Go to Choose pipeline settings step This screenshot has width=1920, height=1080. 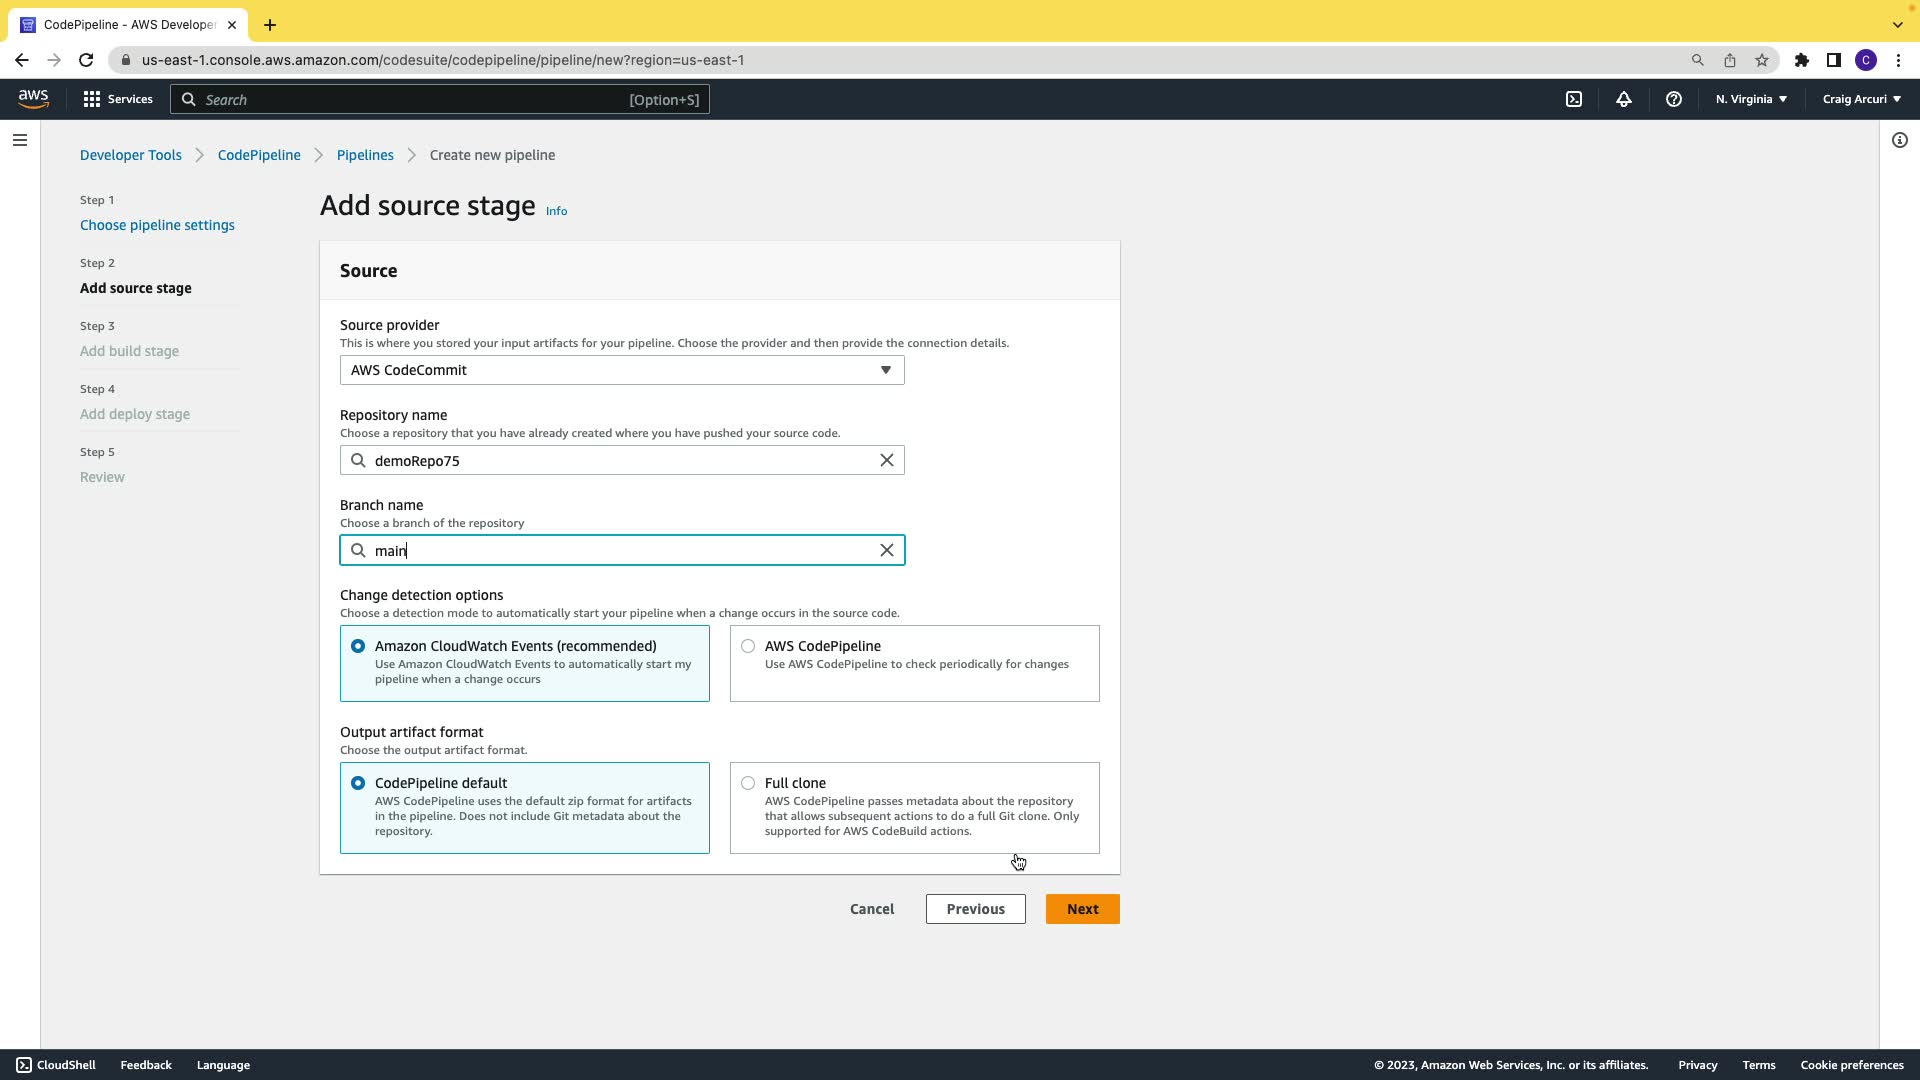157,225
